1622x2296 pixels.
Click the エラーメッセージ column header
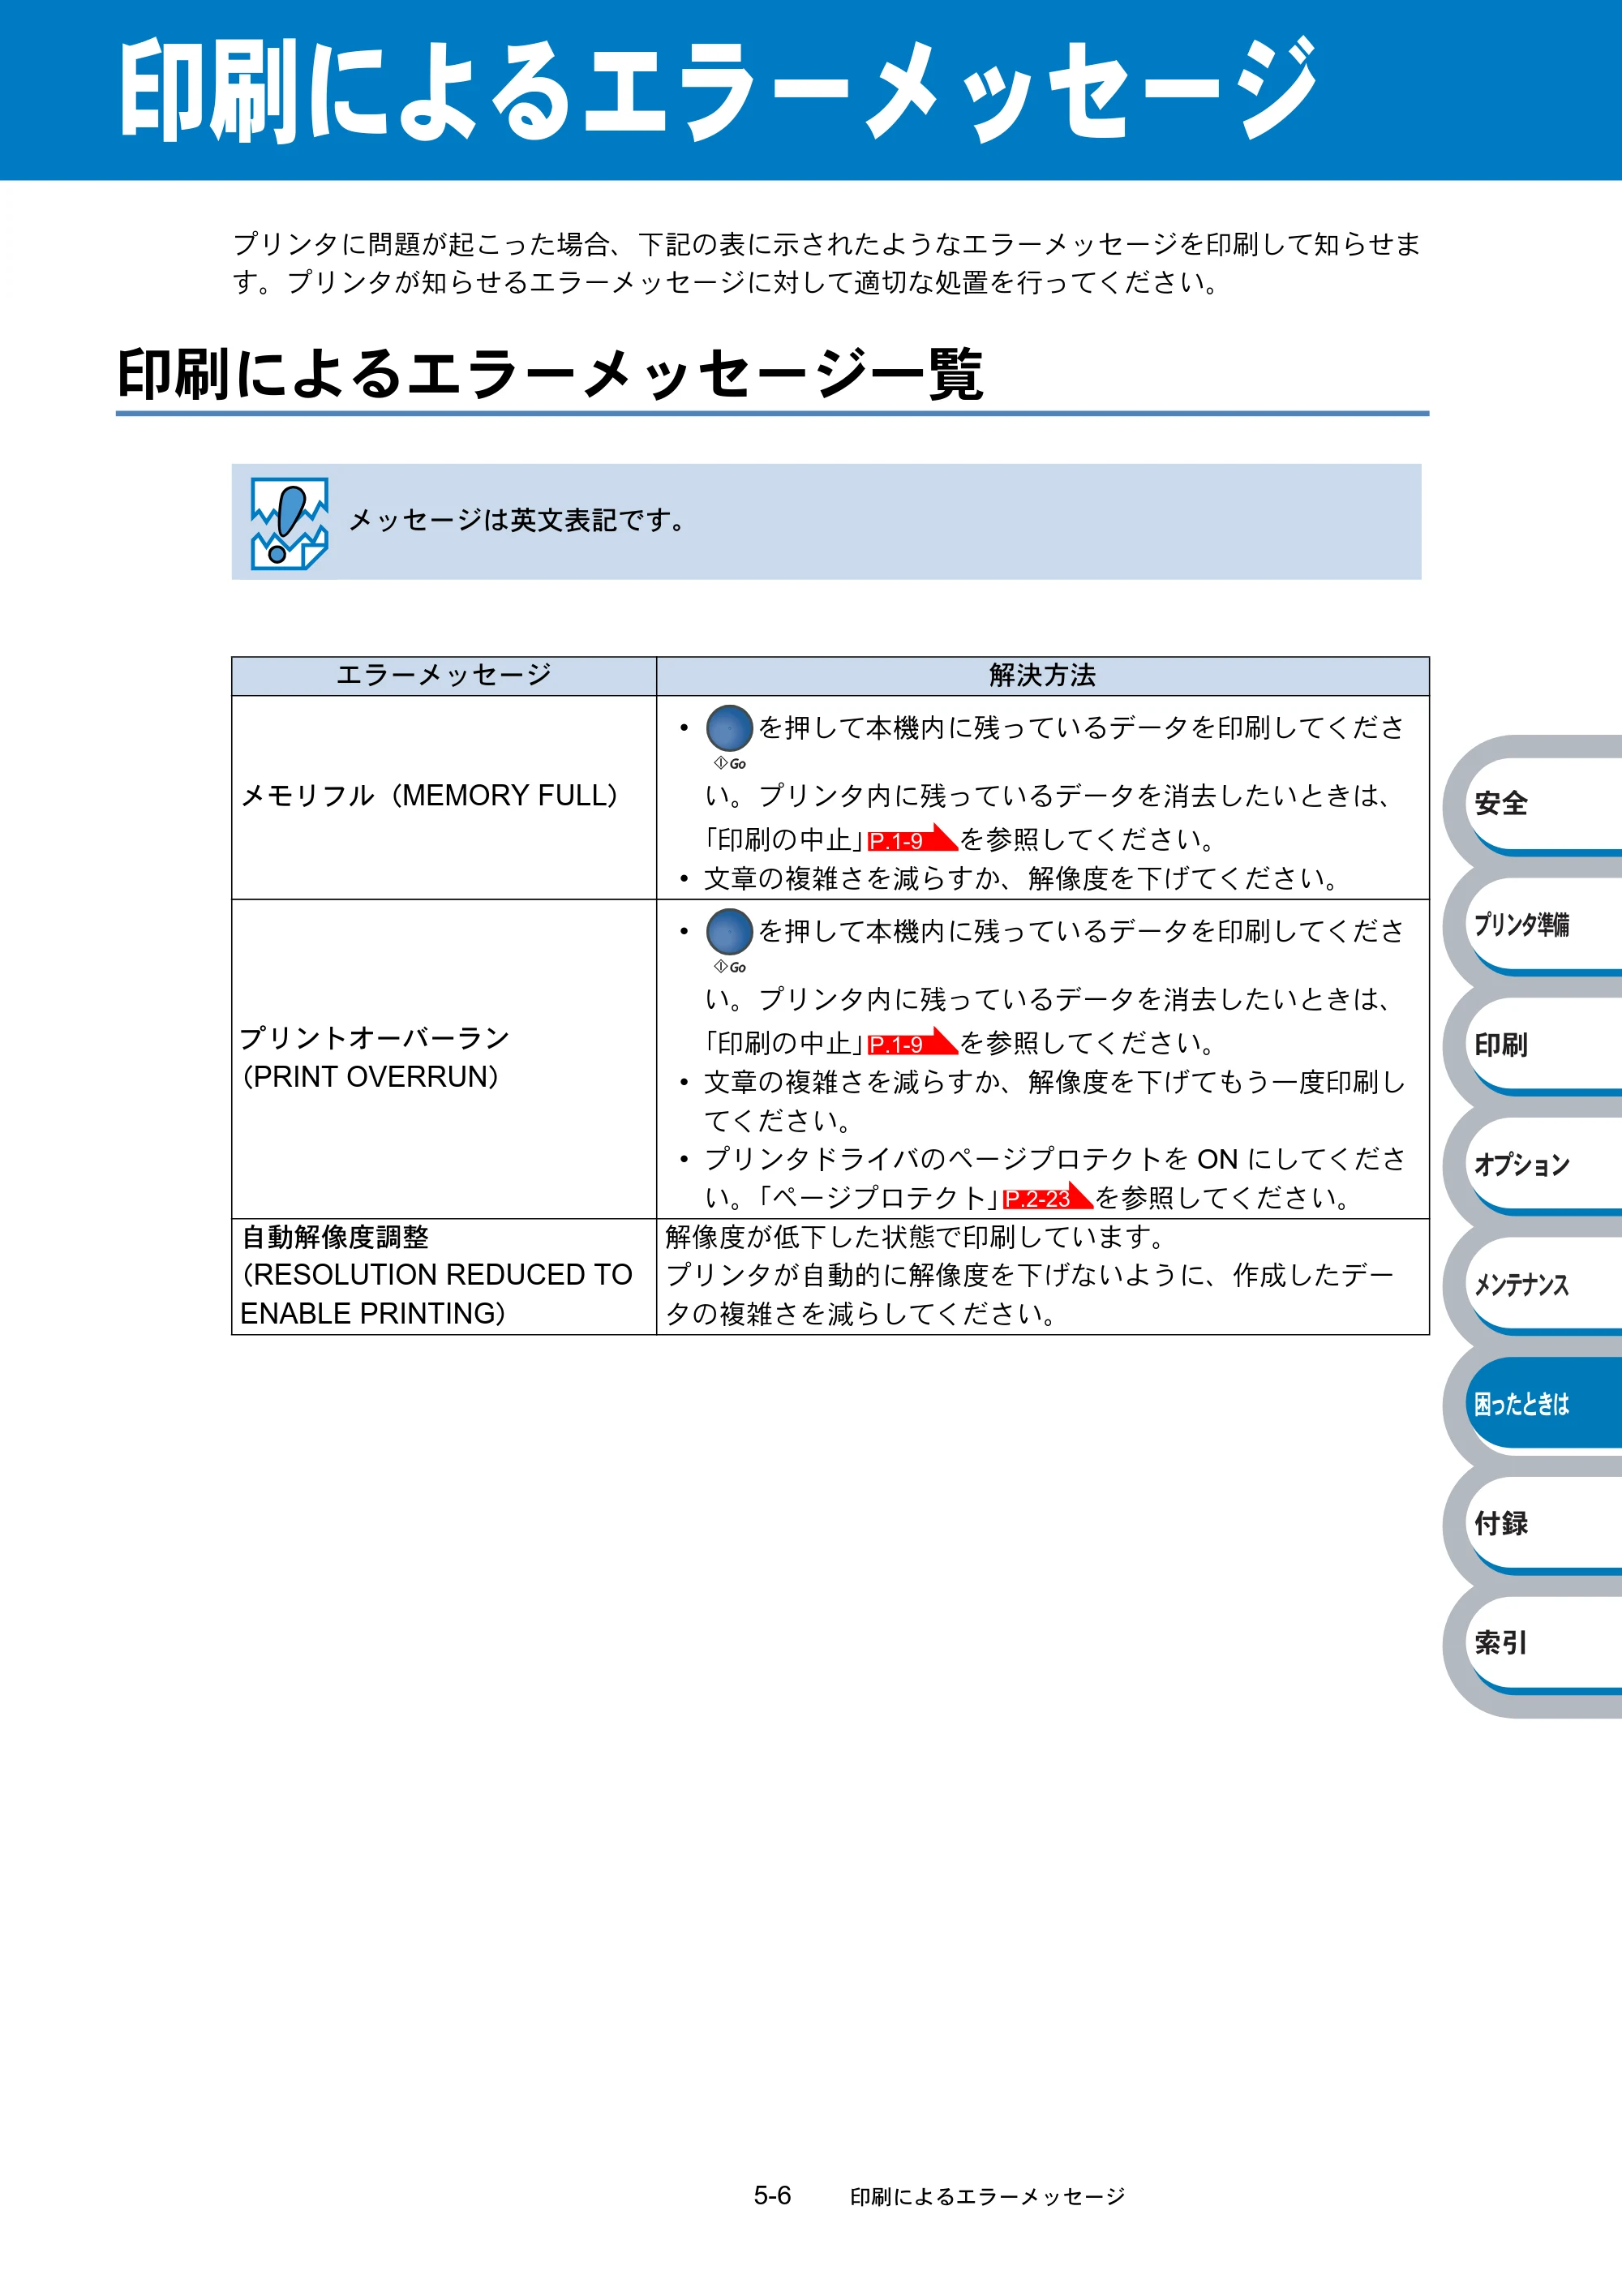(444, 675)
